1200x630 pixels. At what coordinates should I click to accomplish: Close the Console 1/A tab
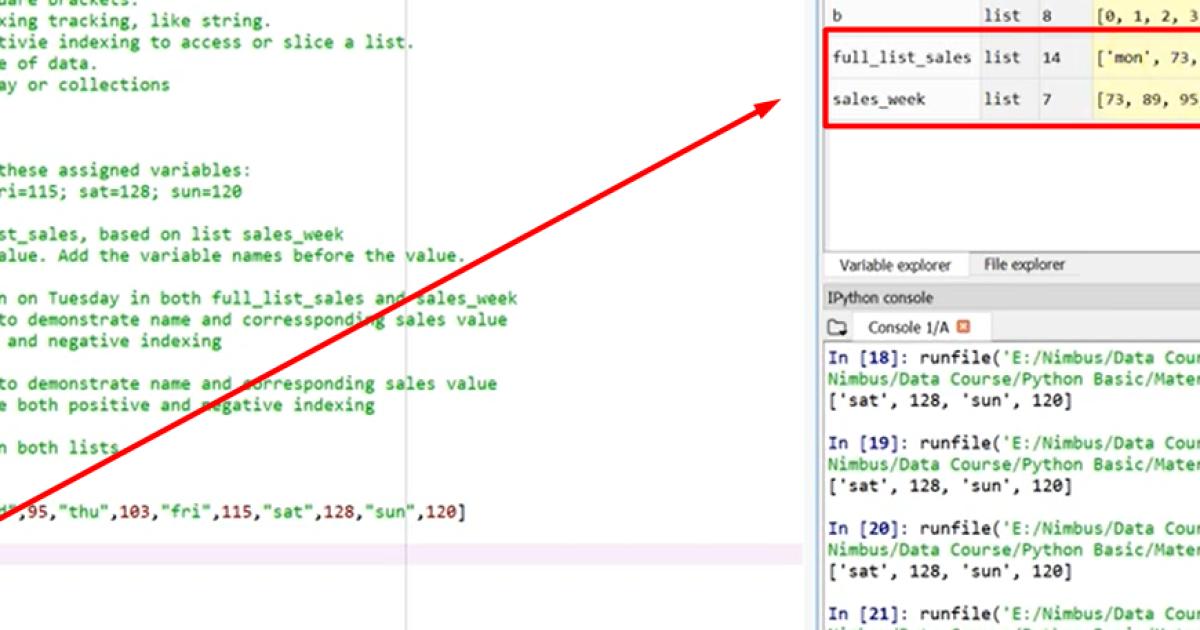(964, 325)
